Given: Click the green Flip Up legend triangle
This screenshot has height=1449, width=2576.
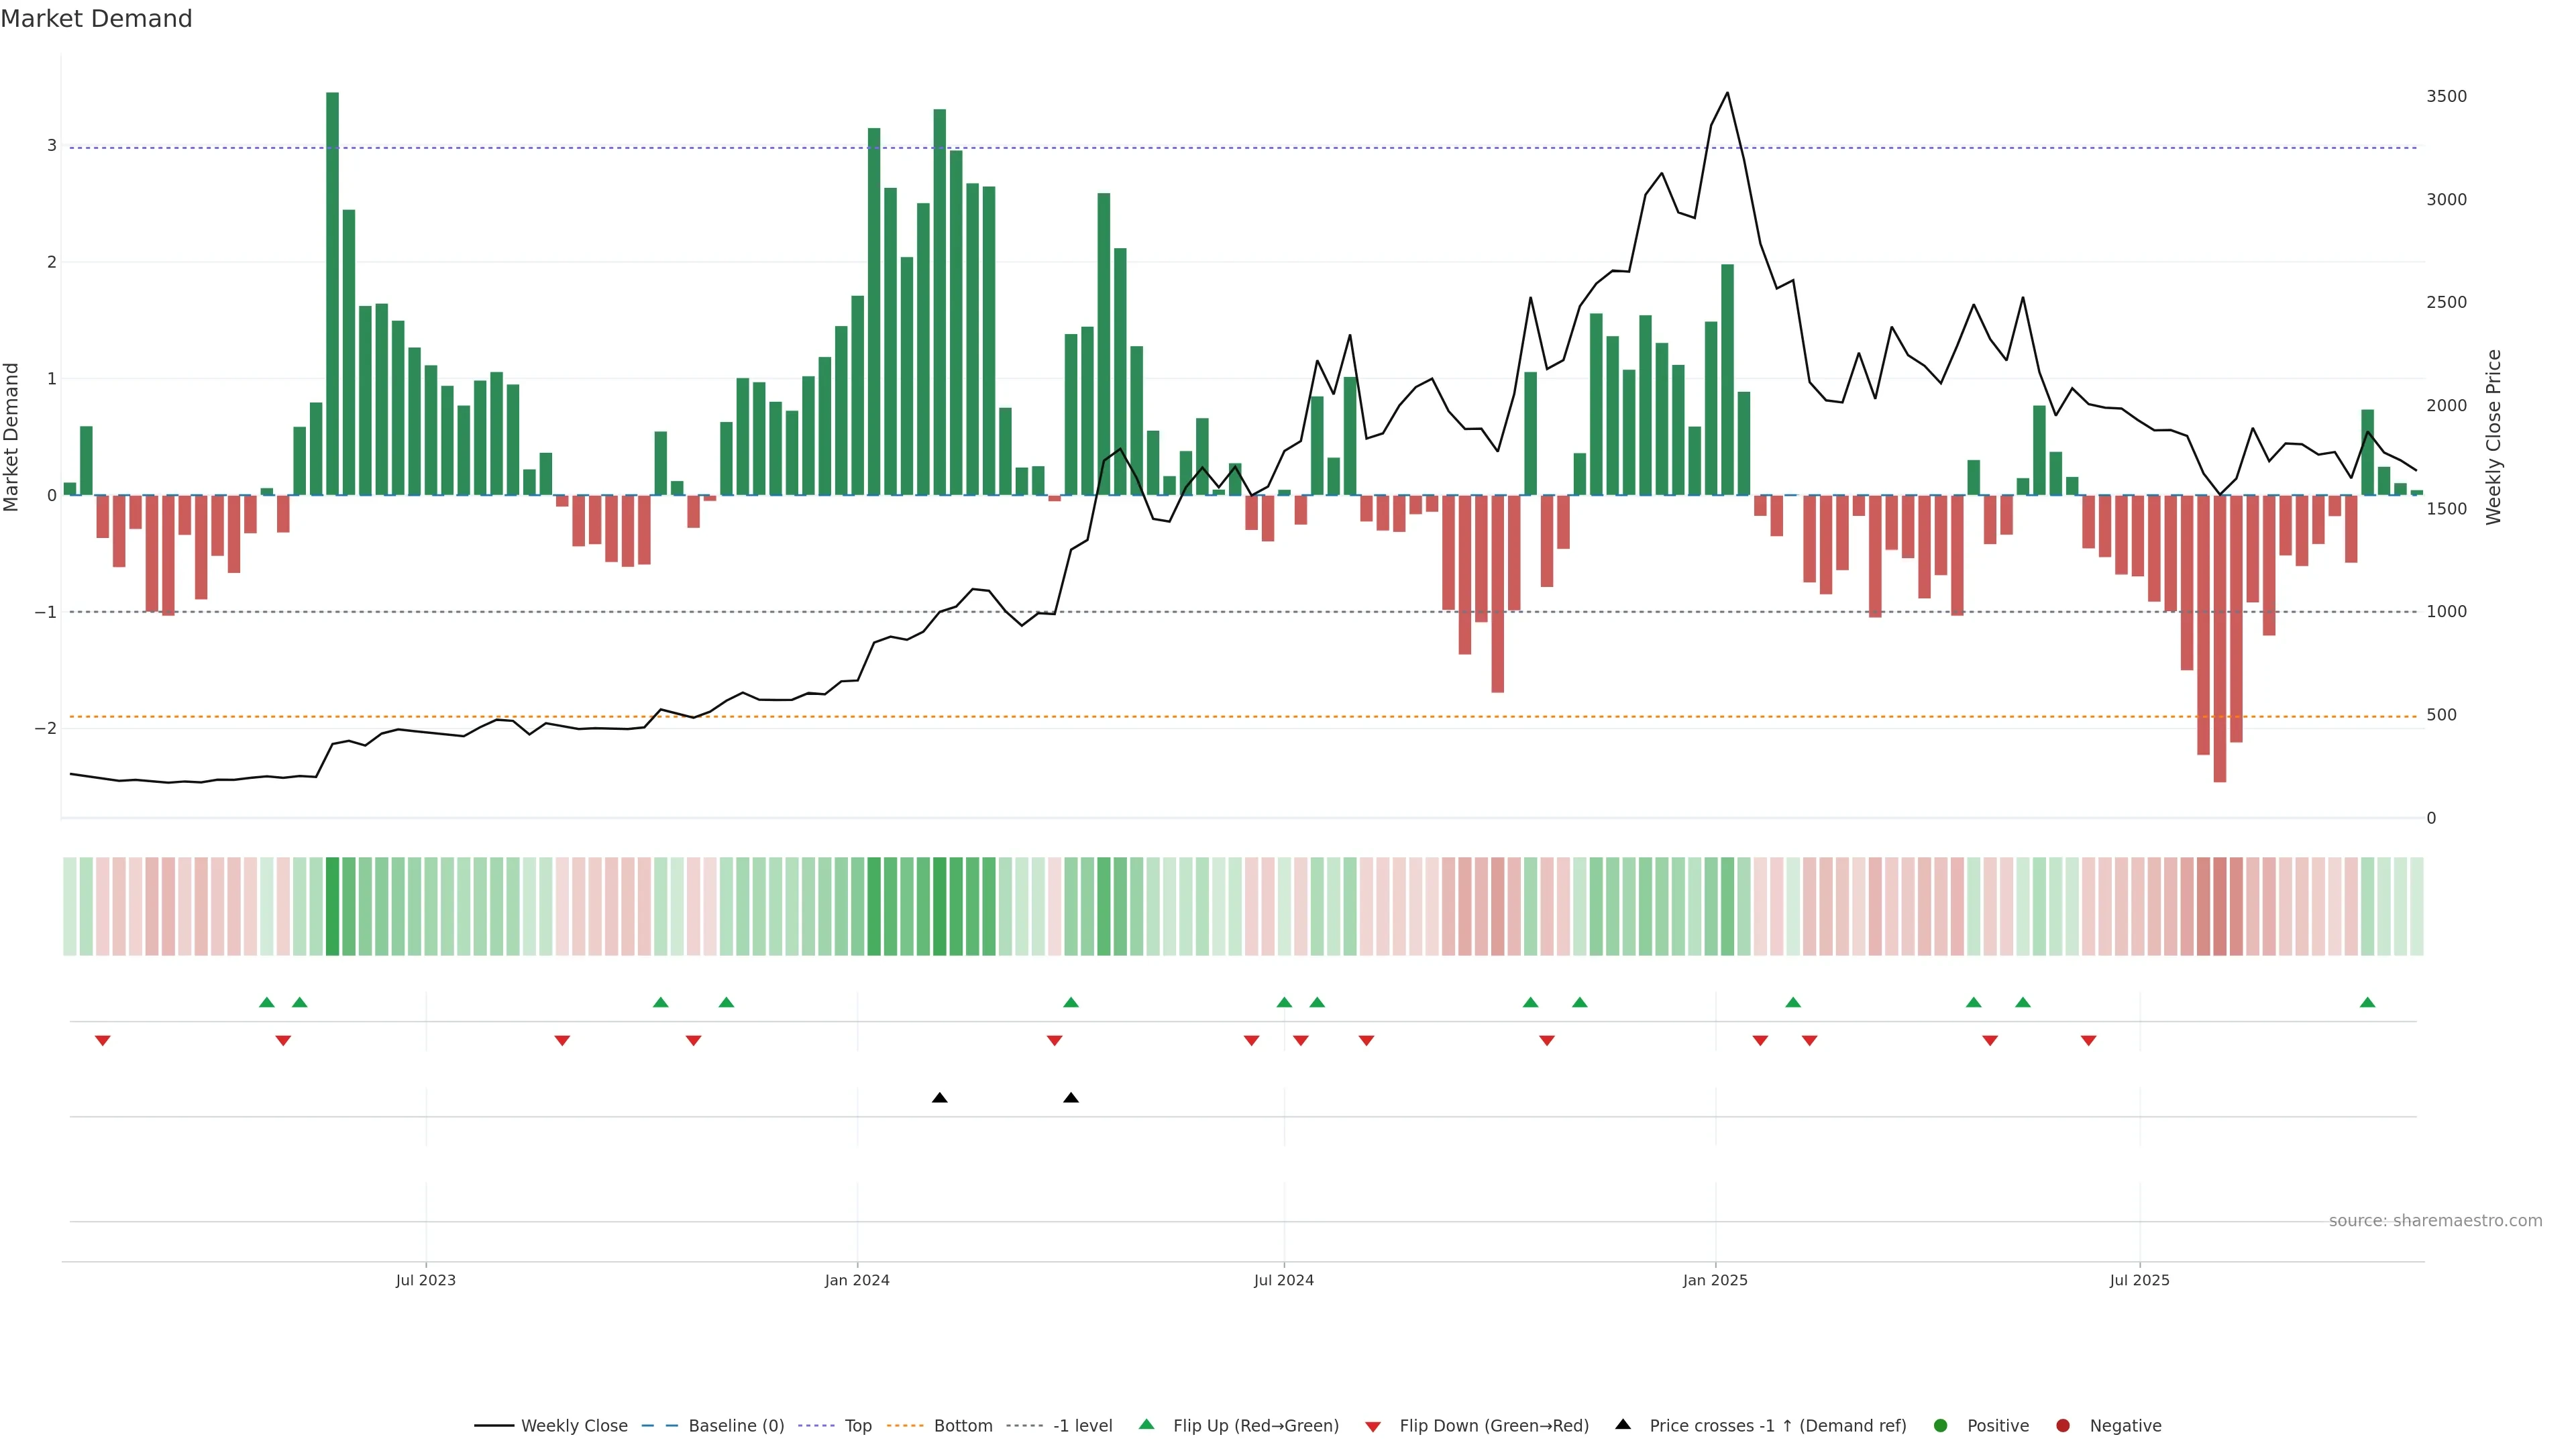Looking at the screenshot, I should point(1147,1425).
